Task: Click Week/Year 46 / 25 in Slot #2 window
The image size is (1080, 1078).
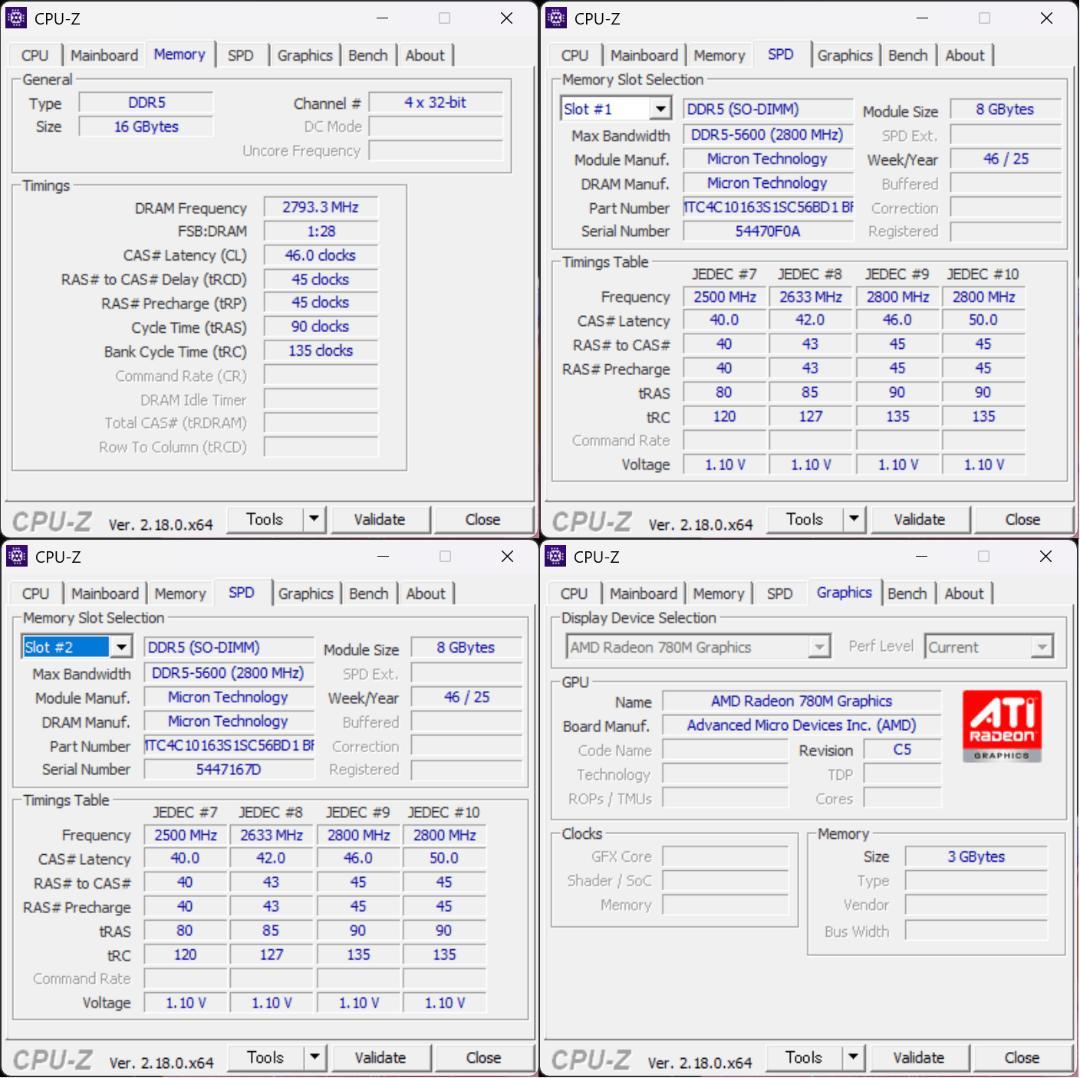Action: (x=466, y=697)
